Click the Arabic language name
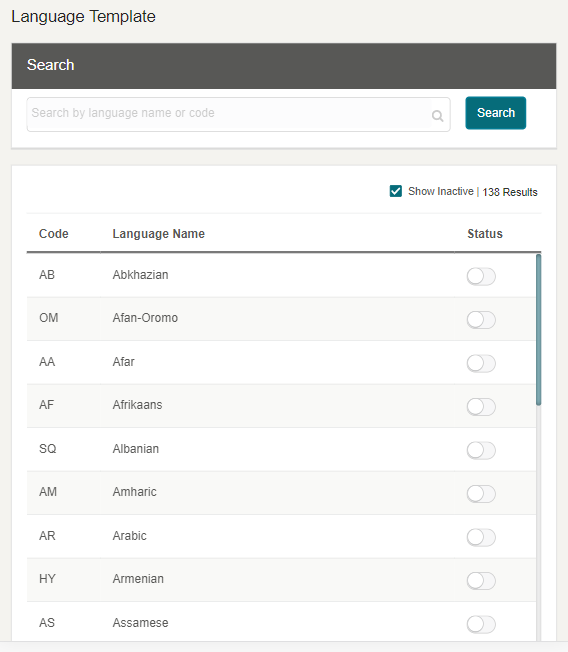 (x=129, y=536)
